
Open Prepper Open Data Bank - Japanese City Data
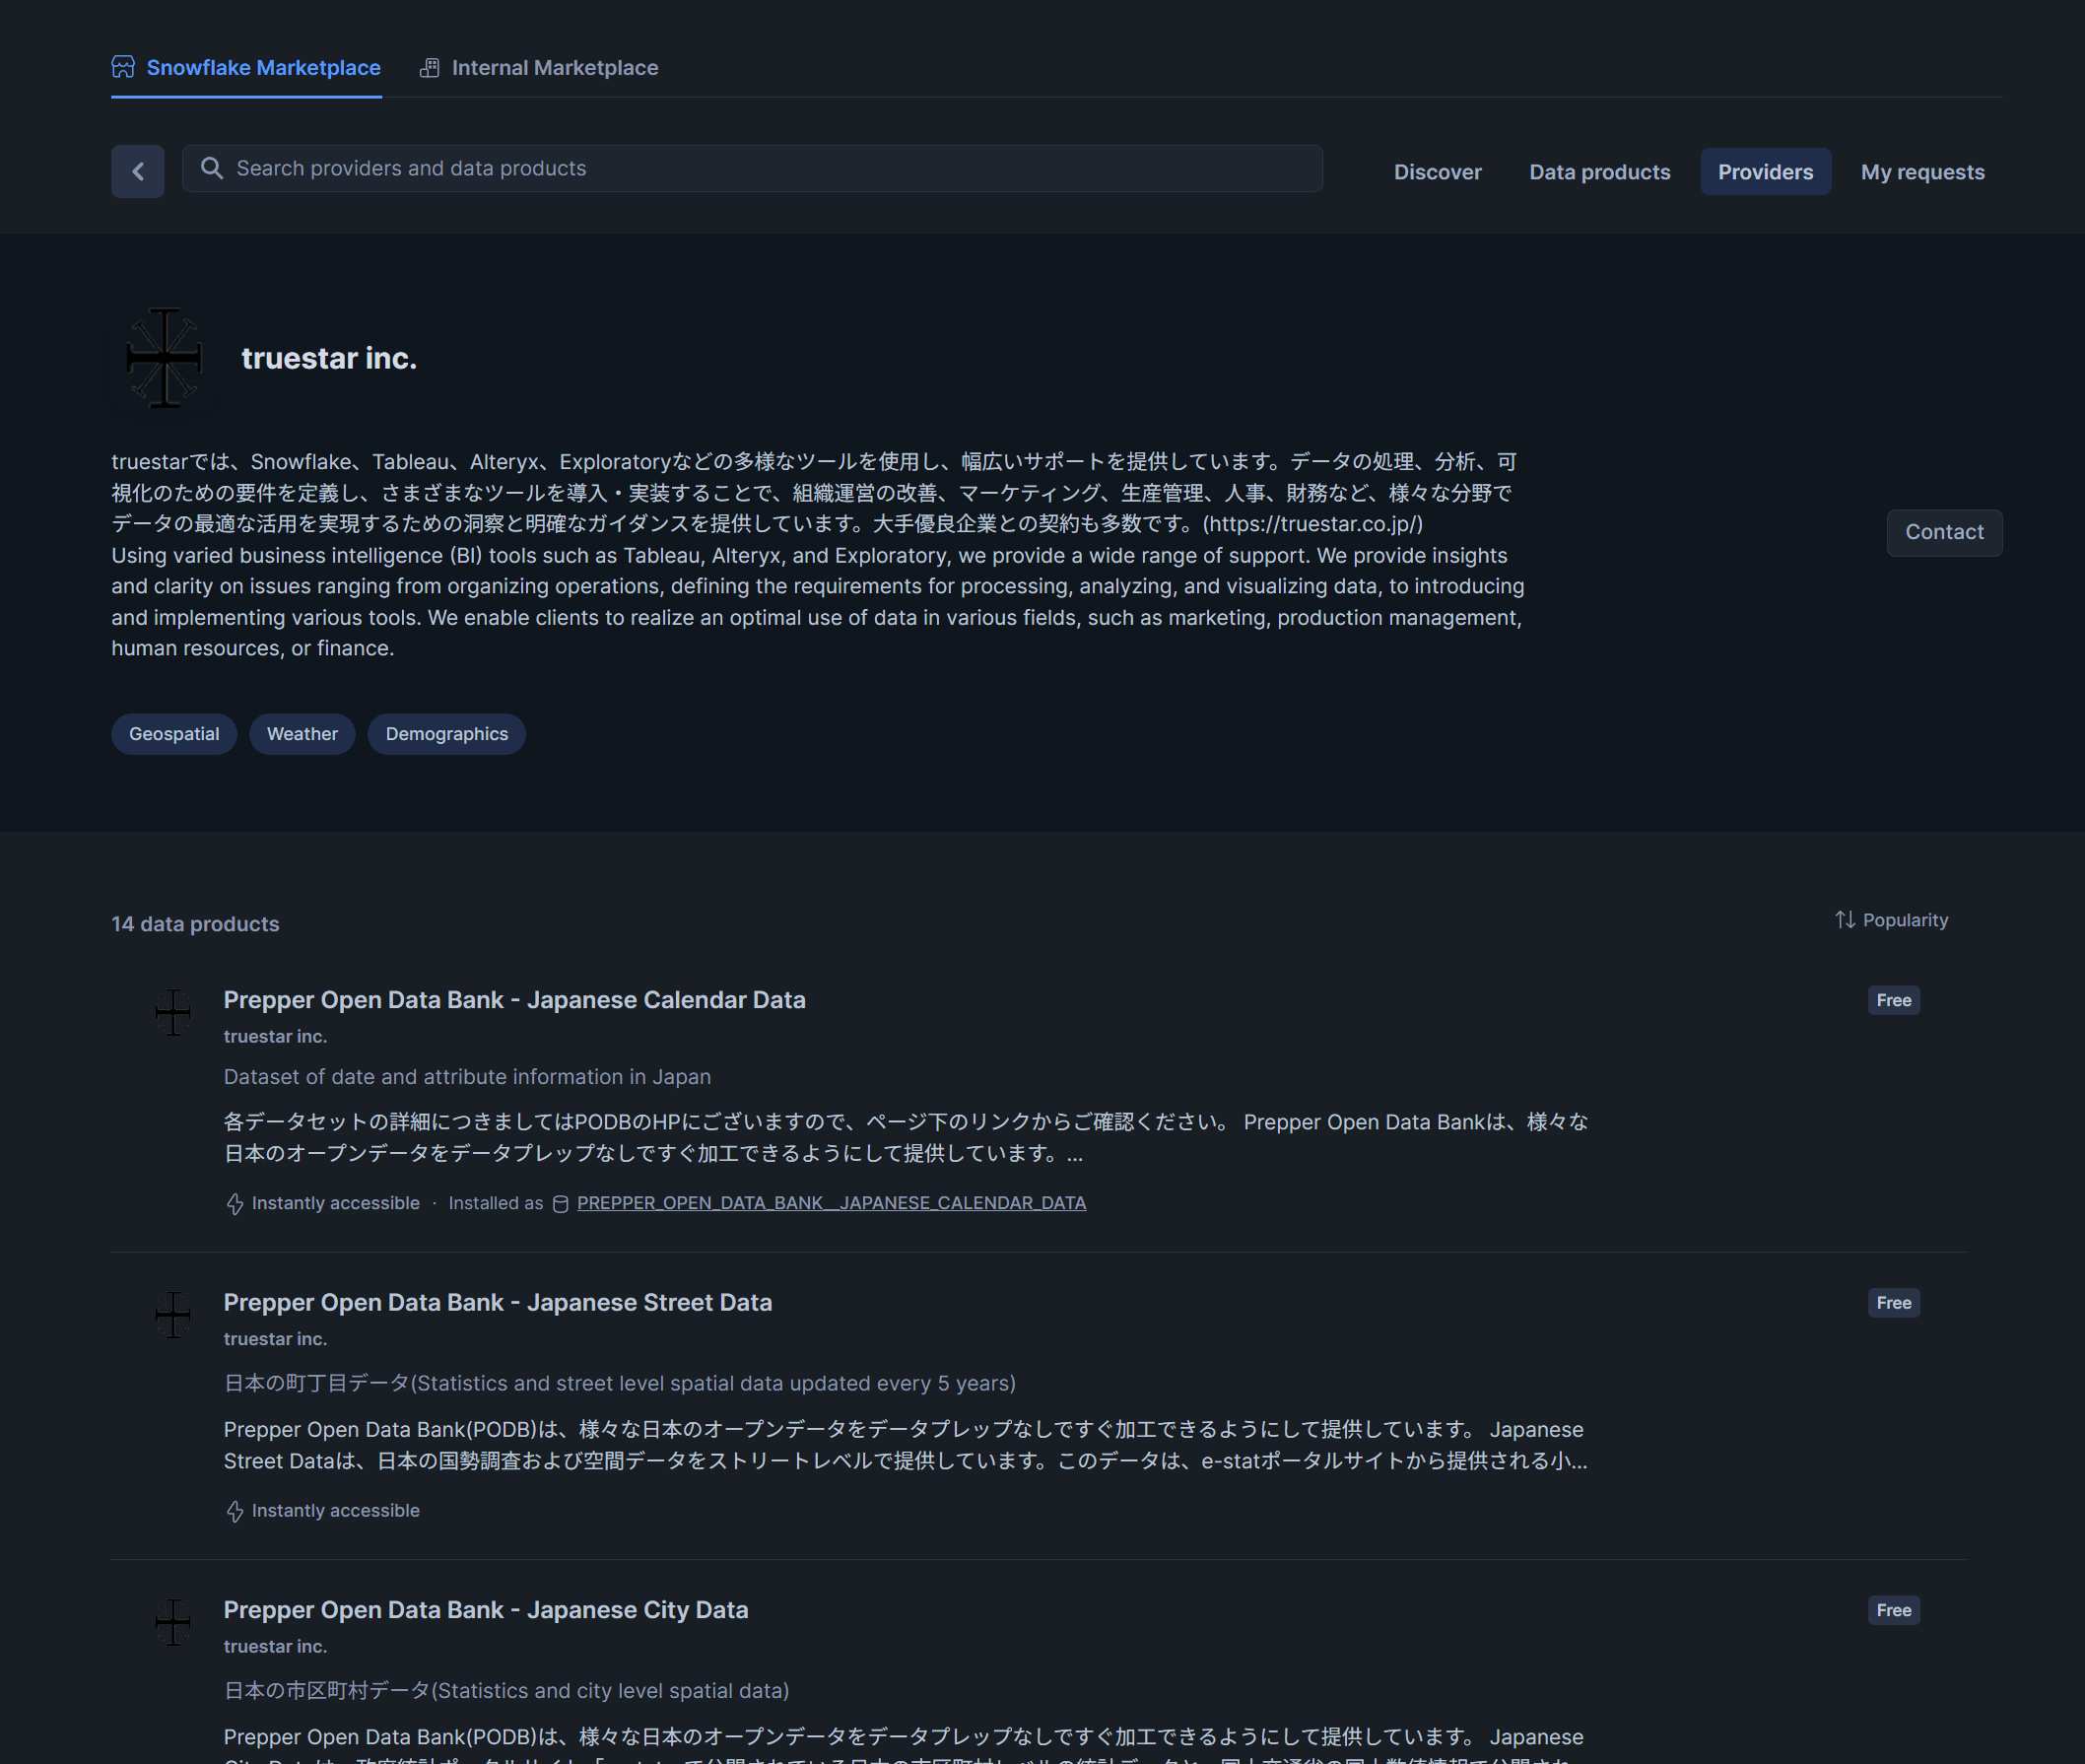[x=485, y=1610]
